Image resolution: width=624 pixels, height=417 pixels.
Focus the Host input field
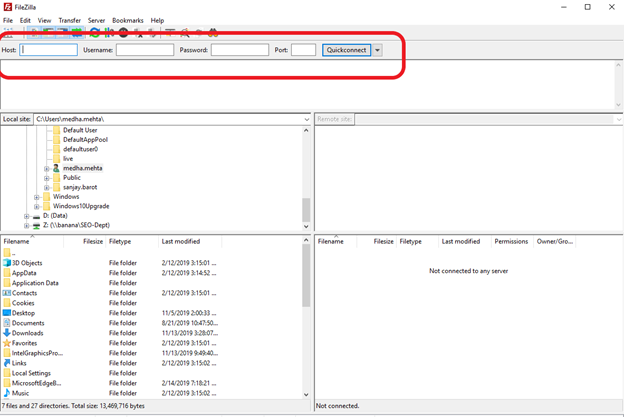(48, 50)
